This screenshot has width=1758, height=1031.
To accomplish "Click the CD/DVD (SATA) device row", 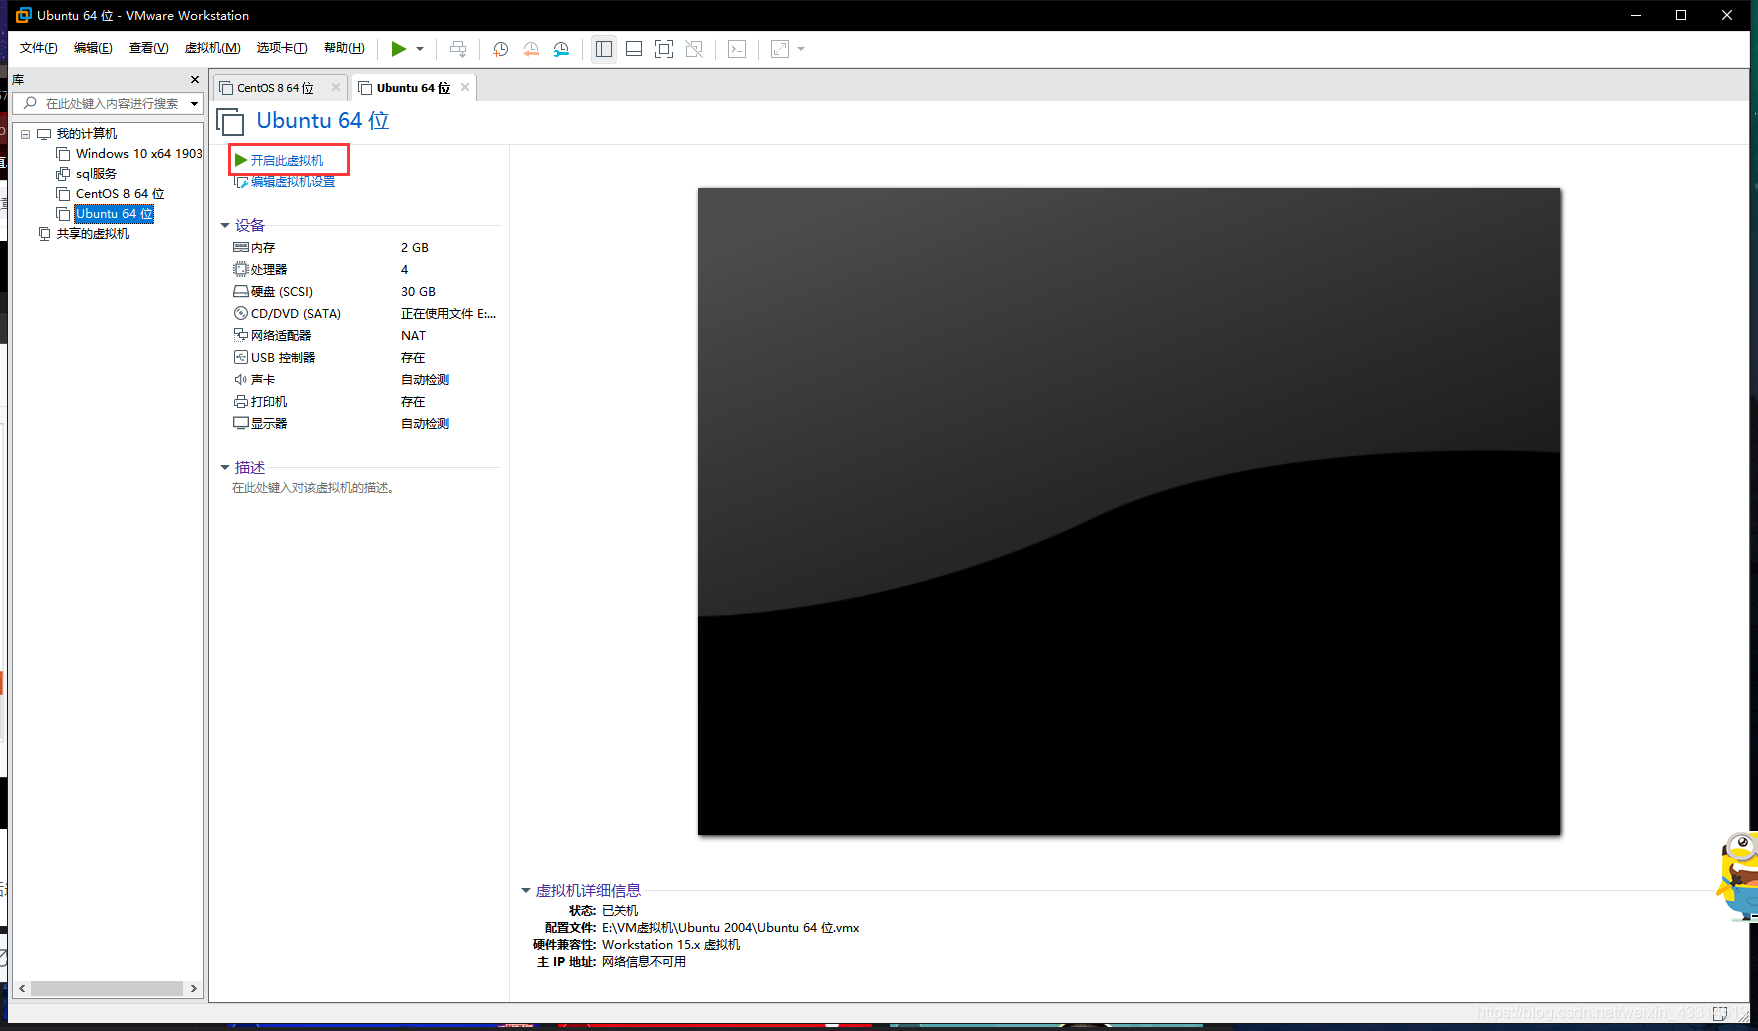I will click(x=365, y=314).
